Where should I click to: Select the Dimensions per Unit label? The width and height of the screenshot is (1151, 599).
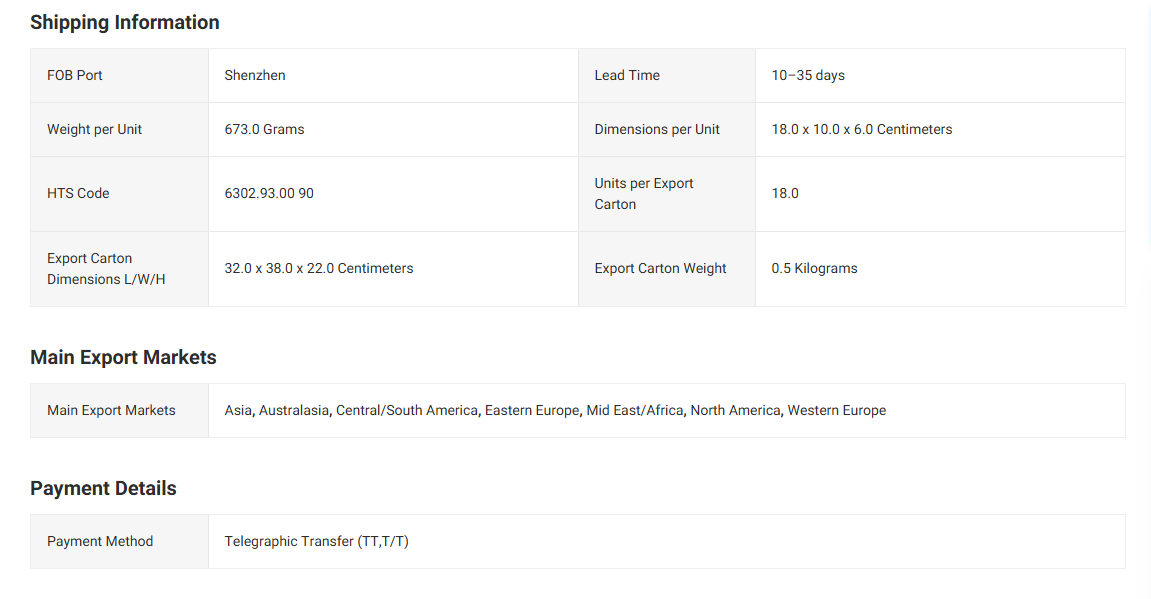point(657,129)
